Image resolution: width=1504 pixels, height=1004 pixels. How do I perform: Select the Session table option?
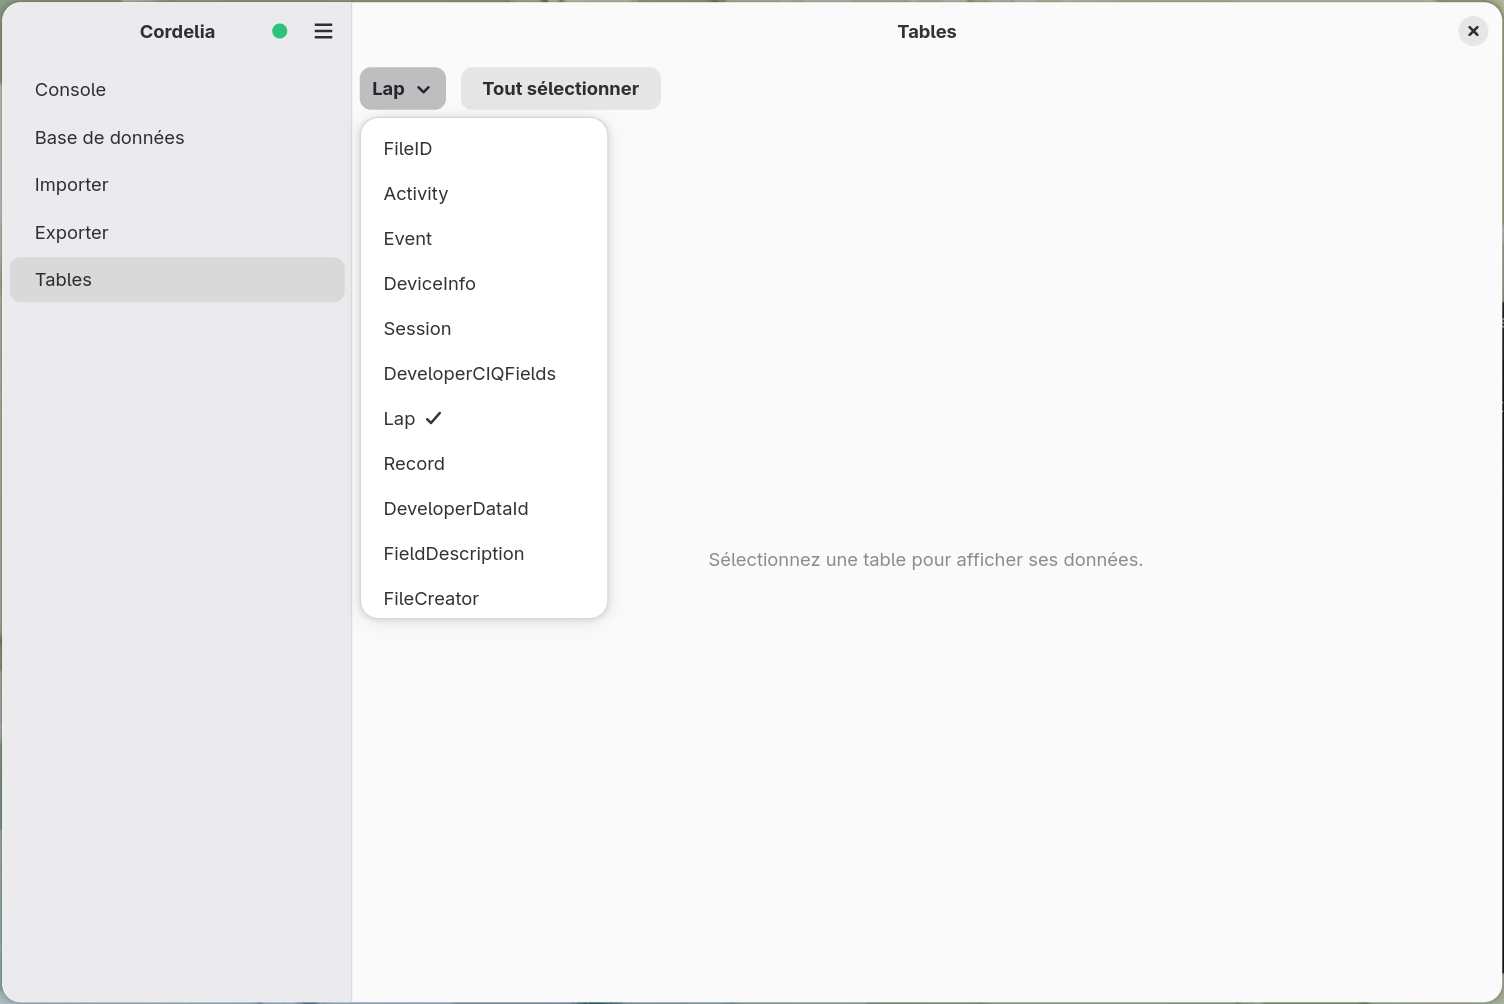point(484,329)
